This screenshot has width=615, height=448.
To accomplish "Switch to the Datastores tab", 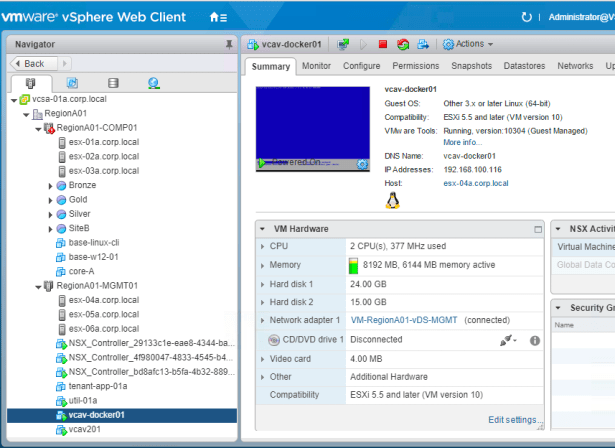I will [x=524, y=66].
